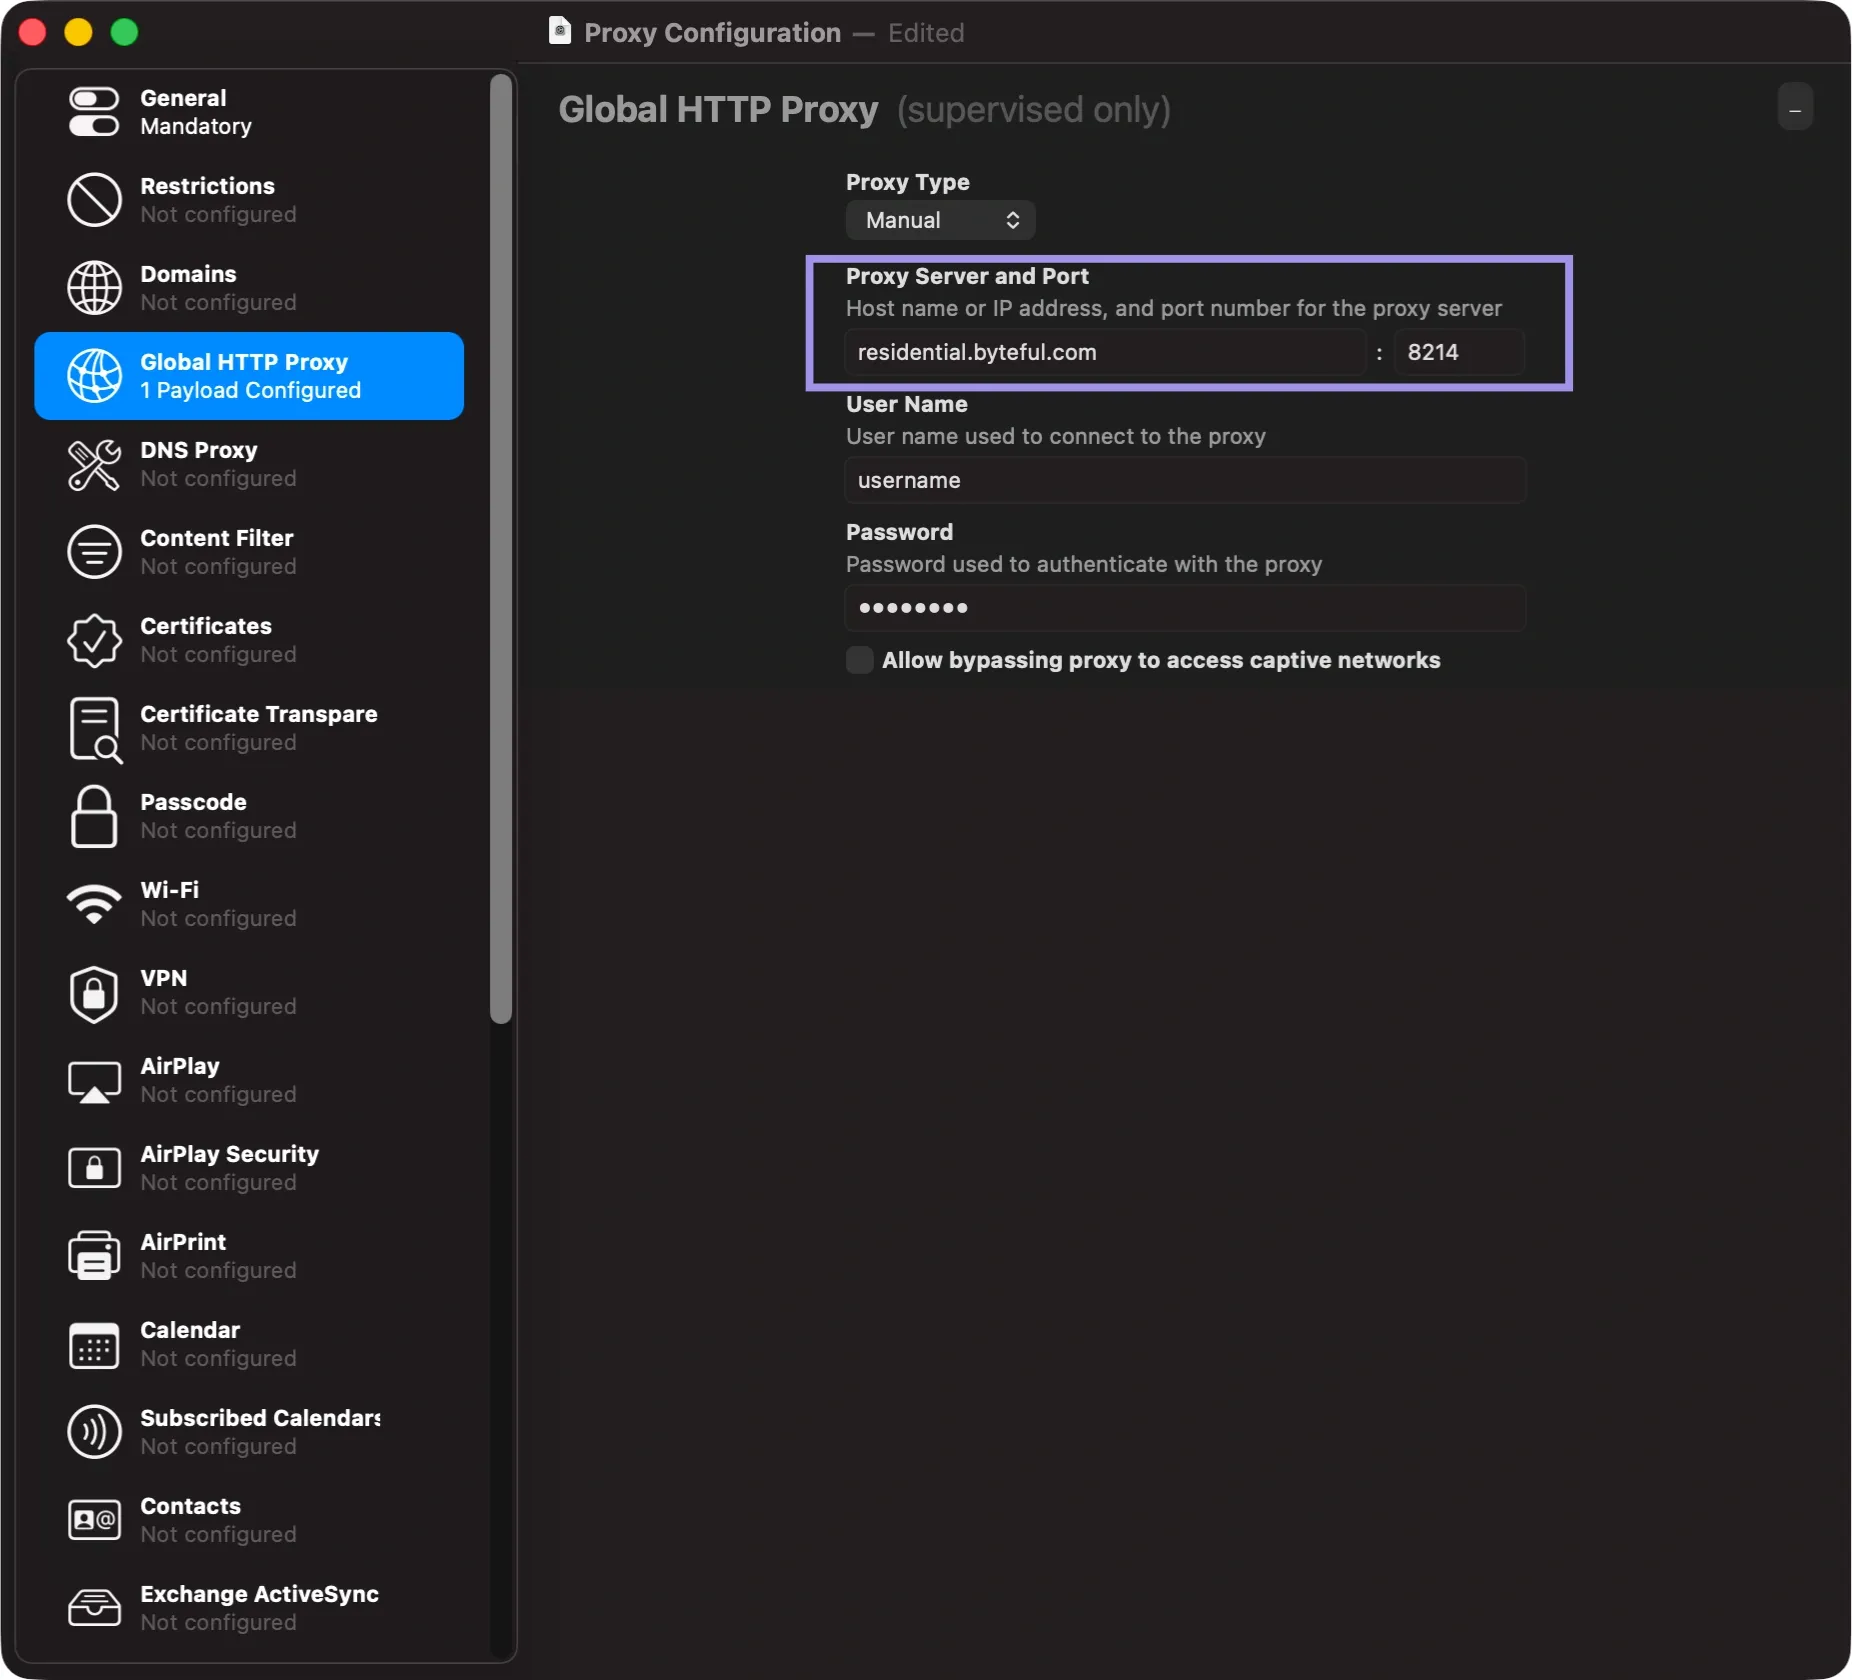Image resolution: width=1852 pixels, height=1680 pixels.
Task: Open the Exchange ActiveSync payload section
Action: (x=249, y=1608)
